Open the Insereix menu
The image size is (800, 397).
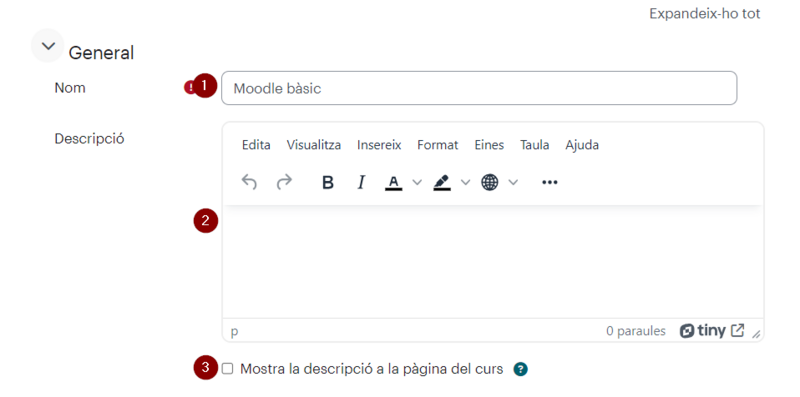click(379, 145)
